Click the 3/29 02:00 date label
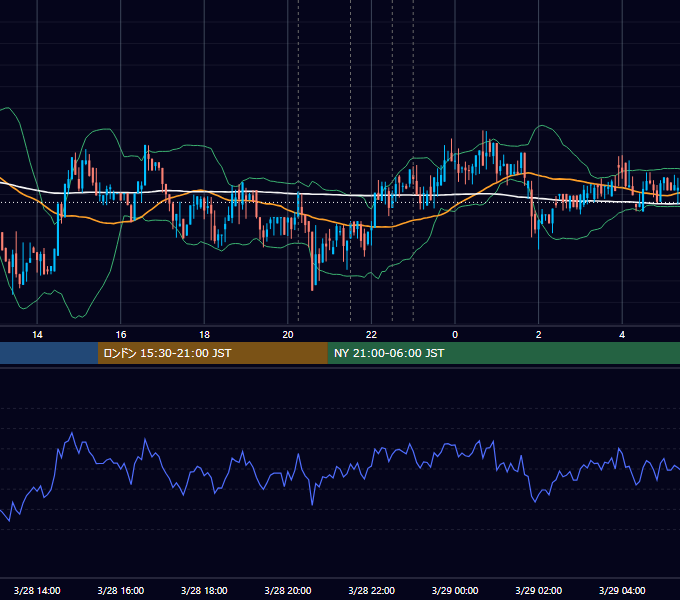The image size is (680, 600). point(538,590)
